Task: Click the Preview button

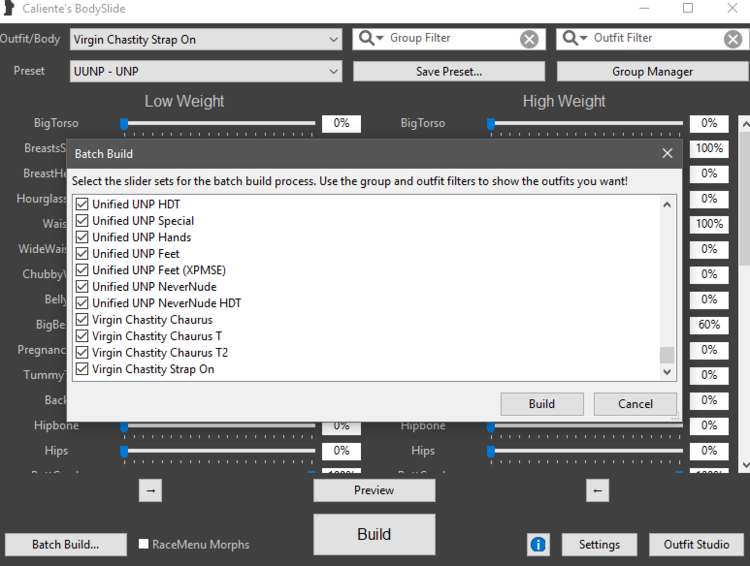Action: [374, 490]
